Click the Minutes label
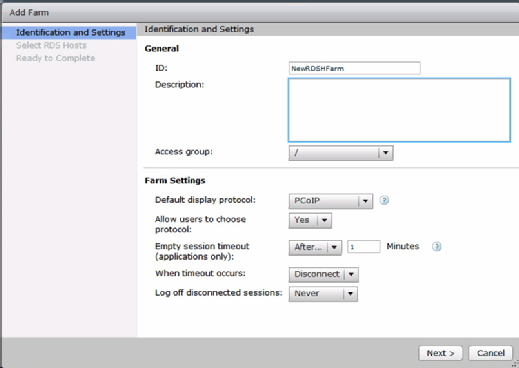 (x=403, y=246)
